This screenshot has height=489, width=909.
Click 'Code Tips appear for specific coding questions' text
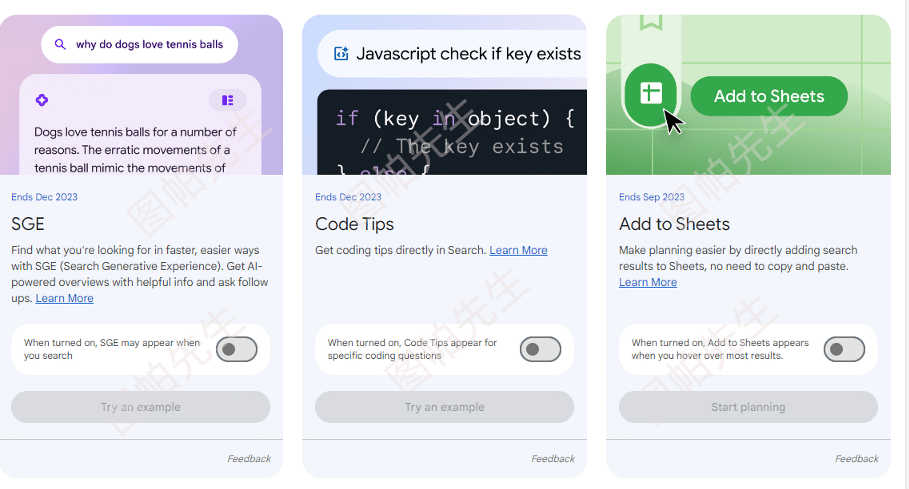412,349
